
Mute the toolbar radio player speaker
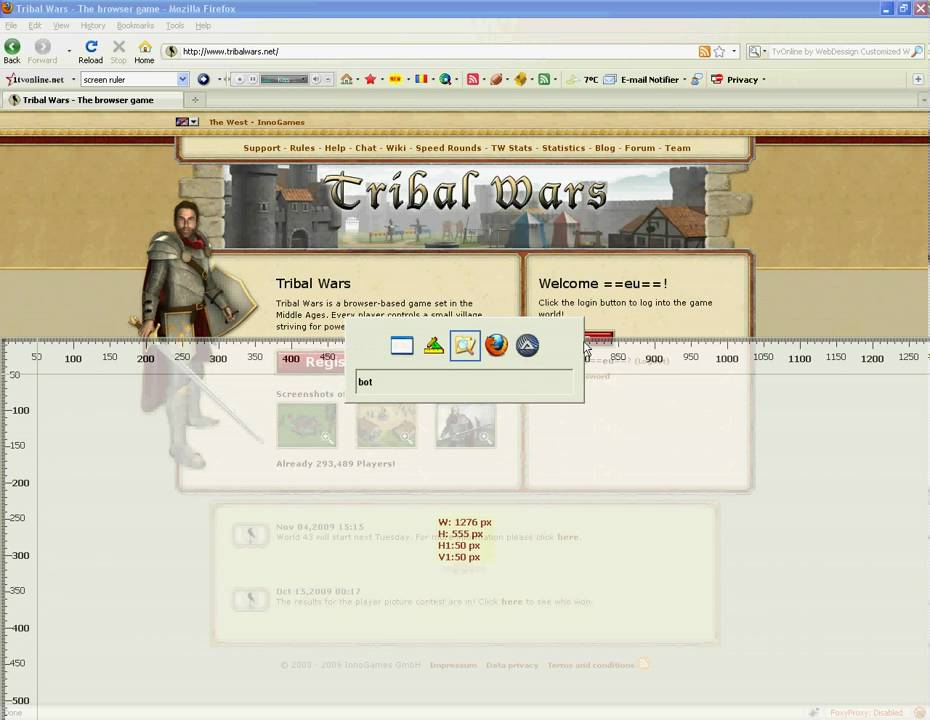tap(316, 79)
